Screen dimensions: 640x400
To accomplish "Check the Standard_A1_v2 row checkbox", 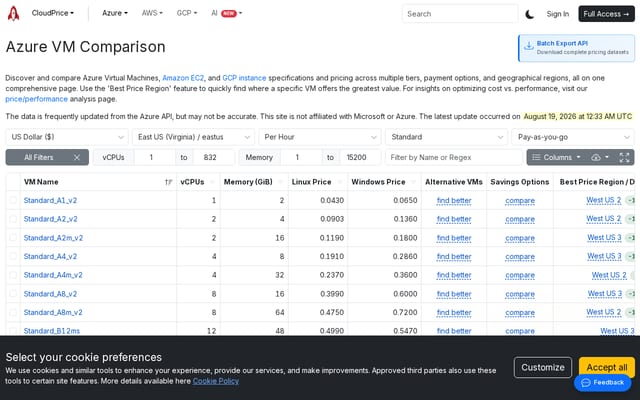I will click(x=13, y=200).
